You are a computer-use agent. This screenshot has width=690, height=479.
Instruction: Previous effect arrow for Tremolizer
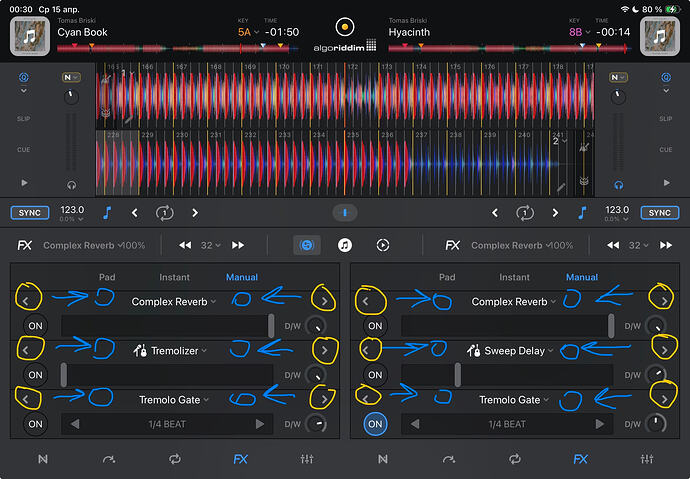point(26,351)
